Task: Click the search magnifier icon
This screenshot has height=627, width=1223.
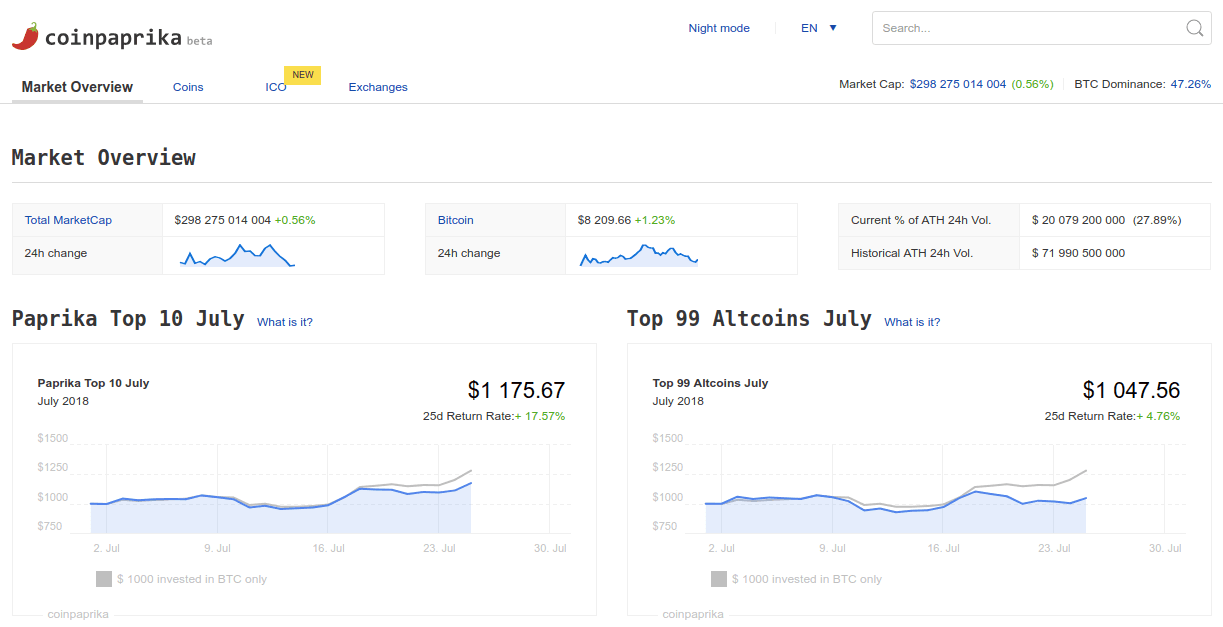Action: (1194, 28)
